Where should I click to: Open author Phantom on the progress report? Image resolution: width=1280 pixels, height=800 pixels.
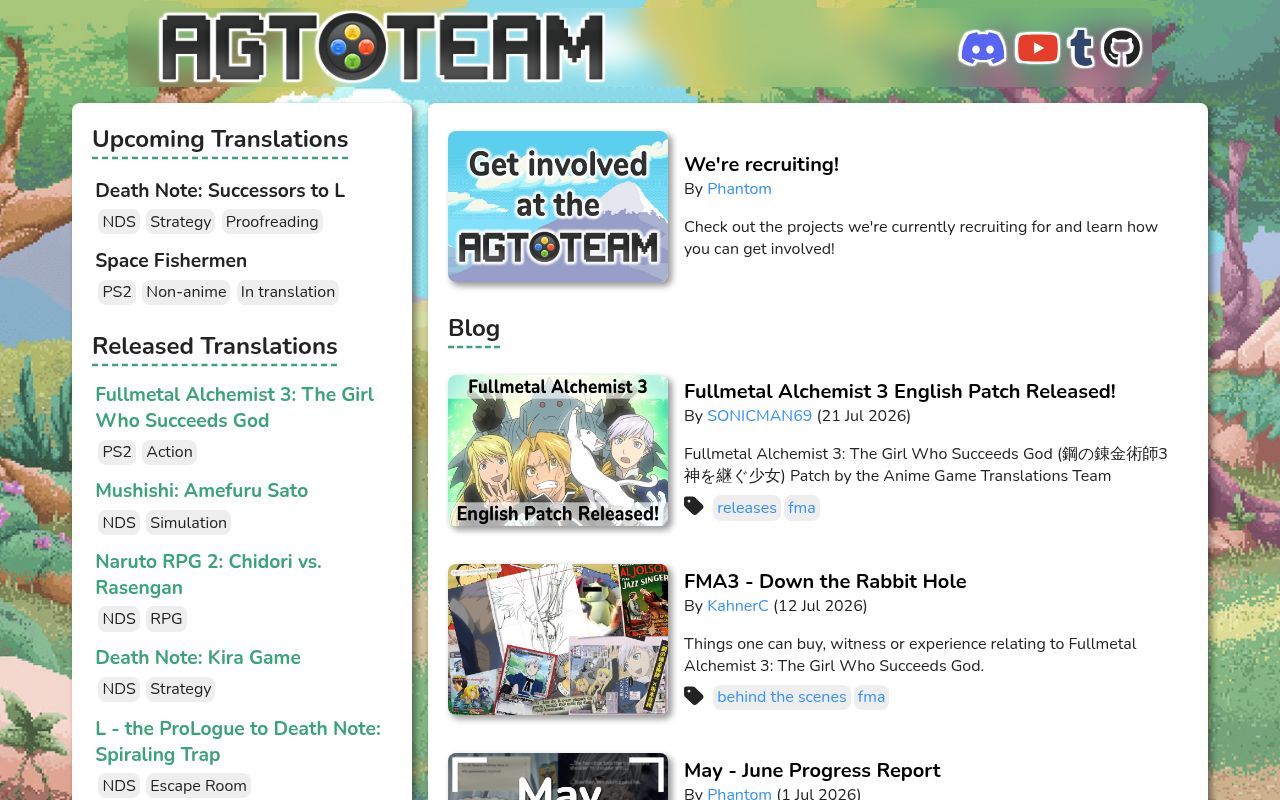point(739,794)
